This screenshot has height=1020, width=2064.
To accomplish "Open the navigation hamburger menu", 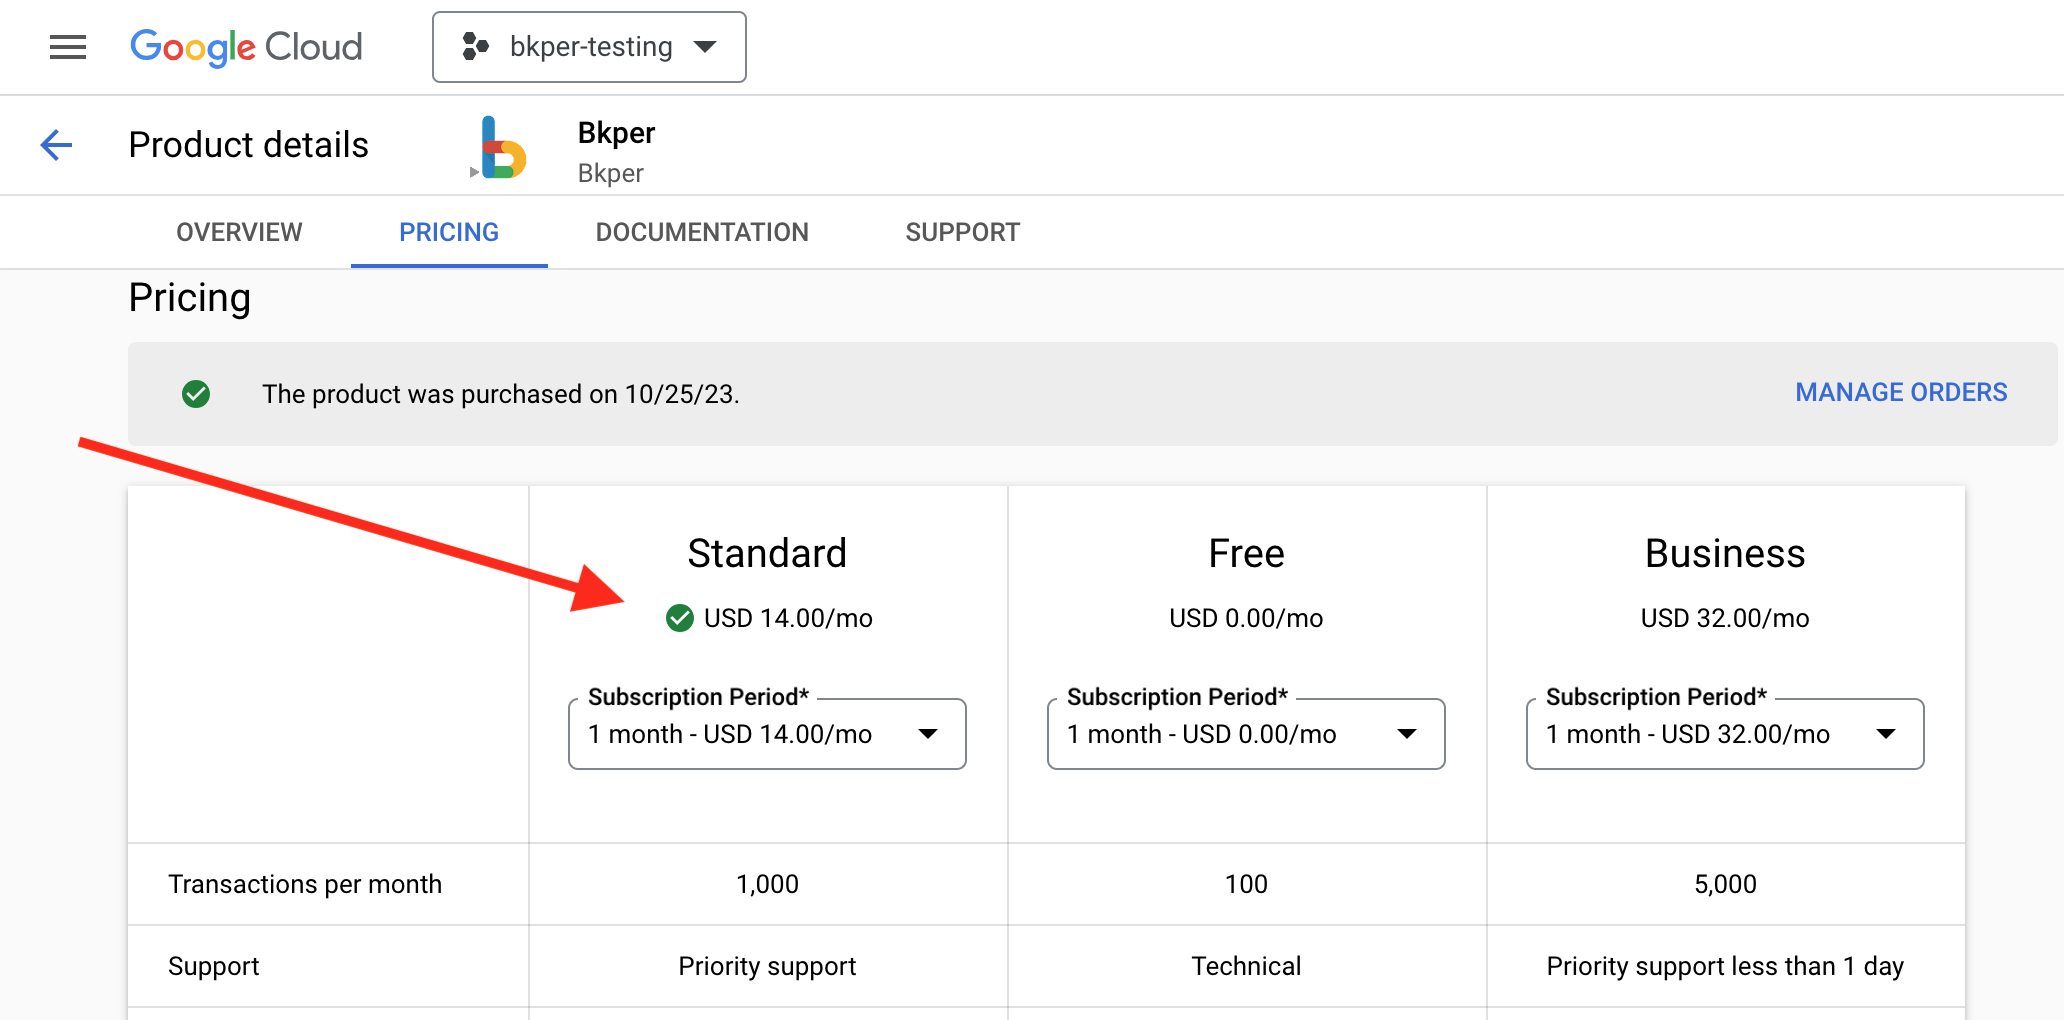I will tap(67, 46).
